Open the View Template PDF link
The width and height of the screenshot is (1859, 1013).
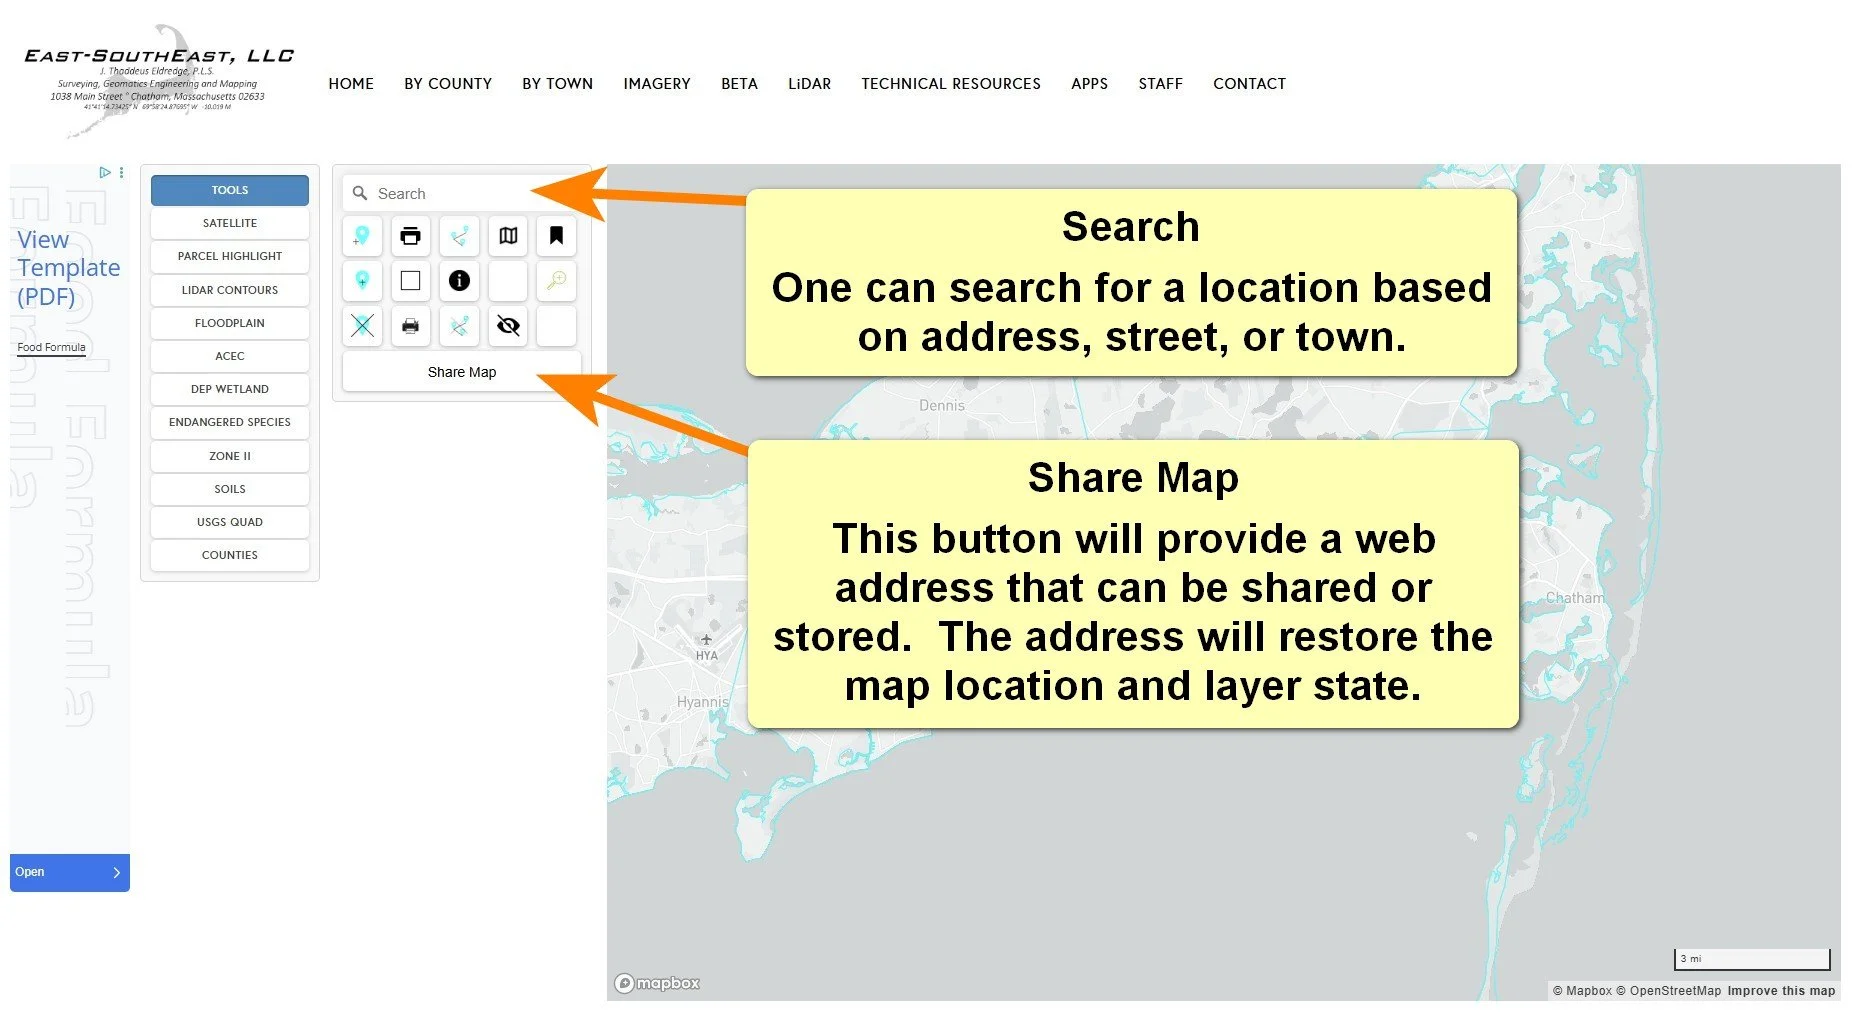67,267
